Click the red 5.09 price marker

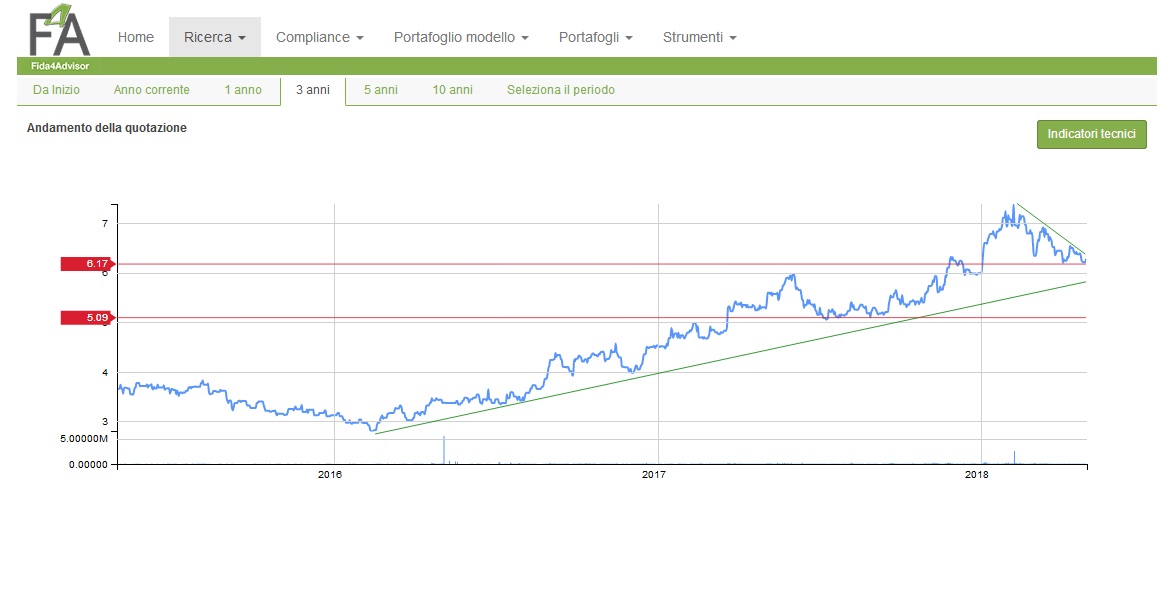pos(88,317)
